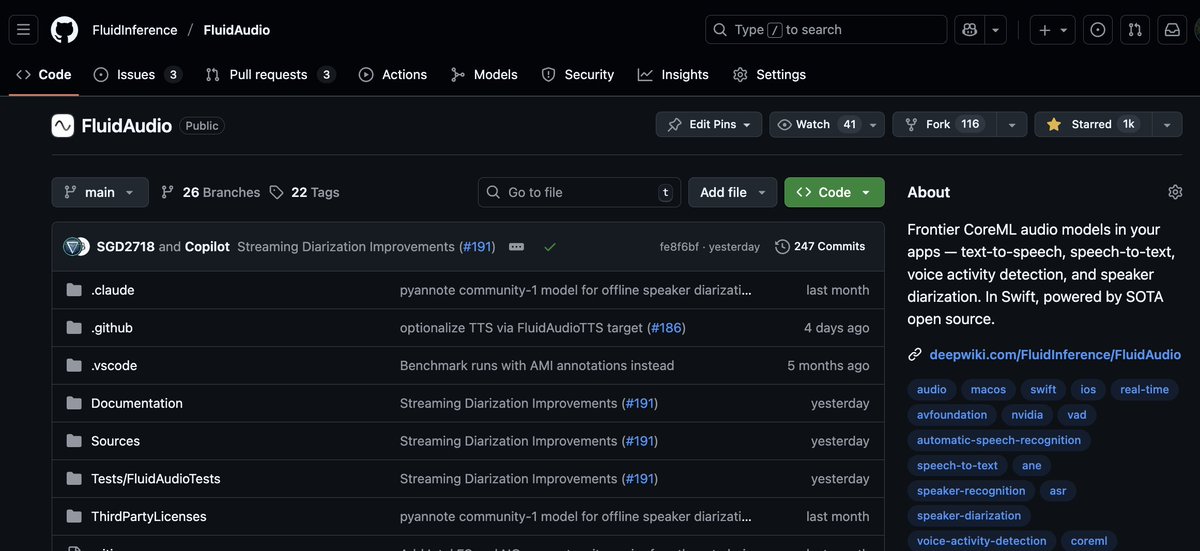Open the notifications inbox icon
Screen dimensions: 1200x551
[1172, 30]
